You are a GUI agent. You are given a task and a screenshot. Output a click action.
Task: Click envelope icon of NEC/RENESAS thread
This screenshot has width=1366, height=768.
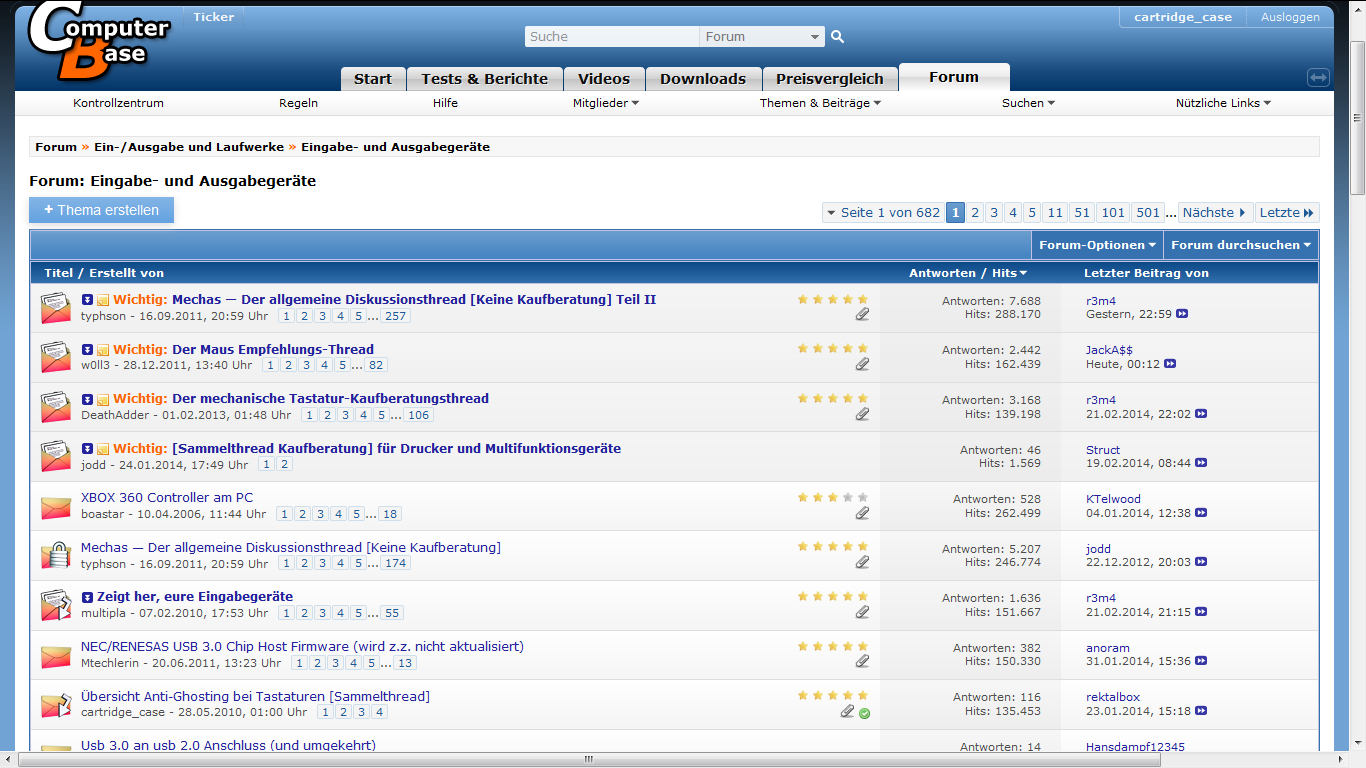(55, 656)
